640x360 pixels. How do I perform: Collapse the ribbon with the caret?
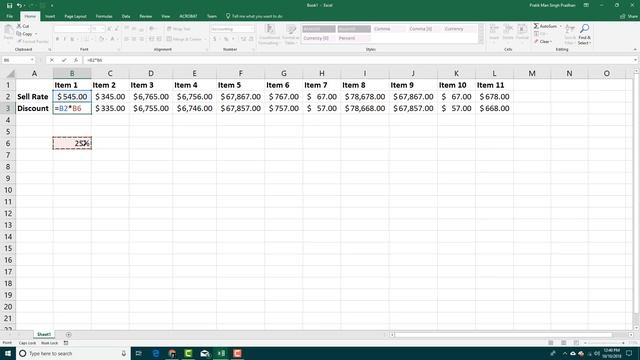[x=635, y=49]
